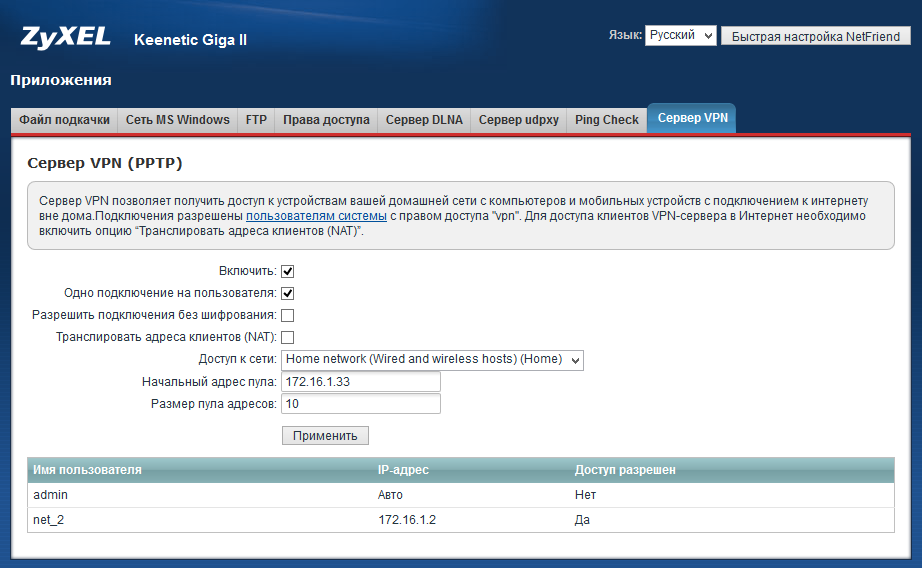Image resolution: width=922 pixels, height=568 pixels.
Task: Open the Ping Check tab
Action: tap(607, 120)
